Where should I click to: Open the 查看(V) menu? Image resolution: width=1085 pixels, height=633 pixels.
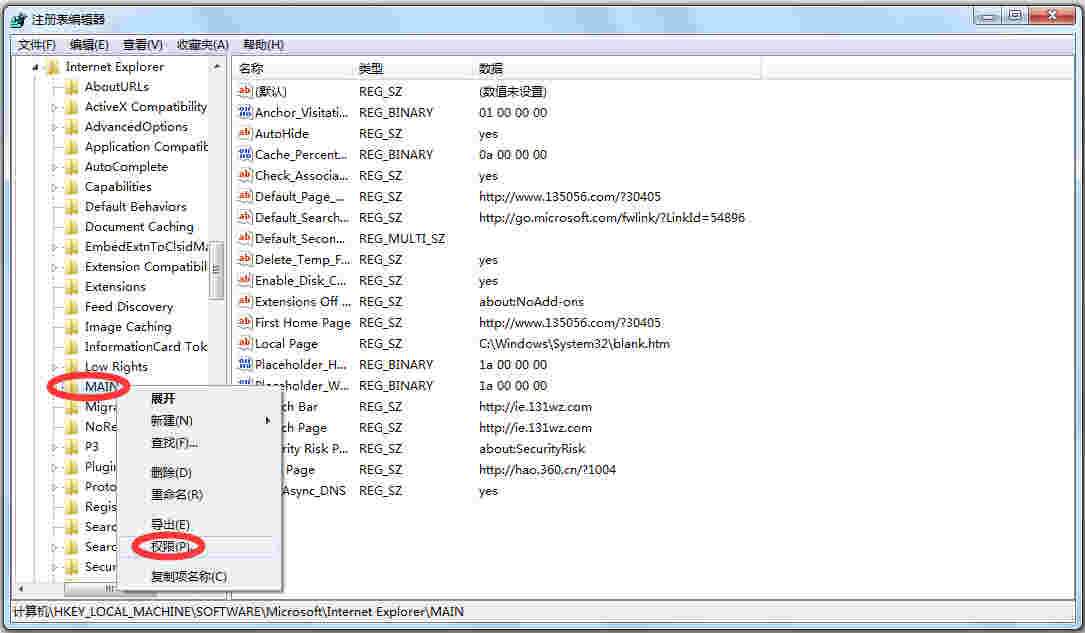(x=143, y=45)
